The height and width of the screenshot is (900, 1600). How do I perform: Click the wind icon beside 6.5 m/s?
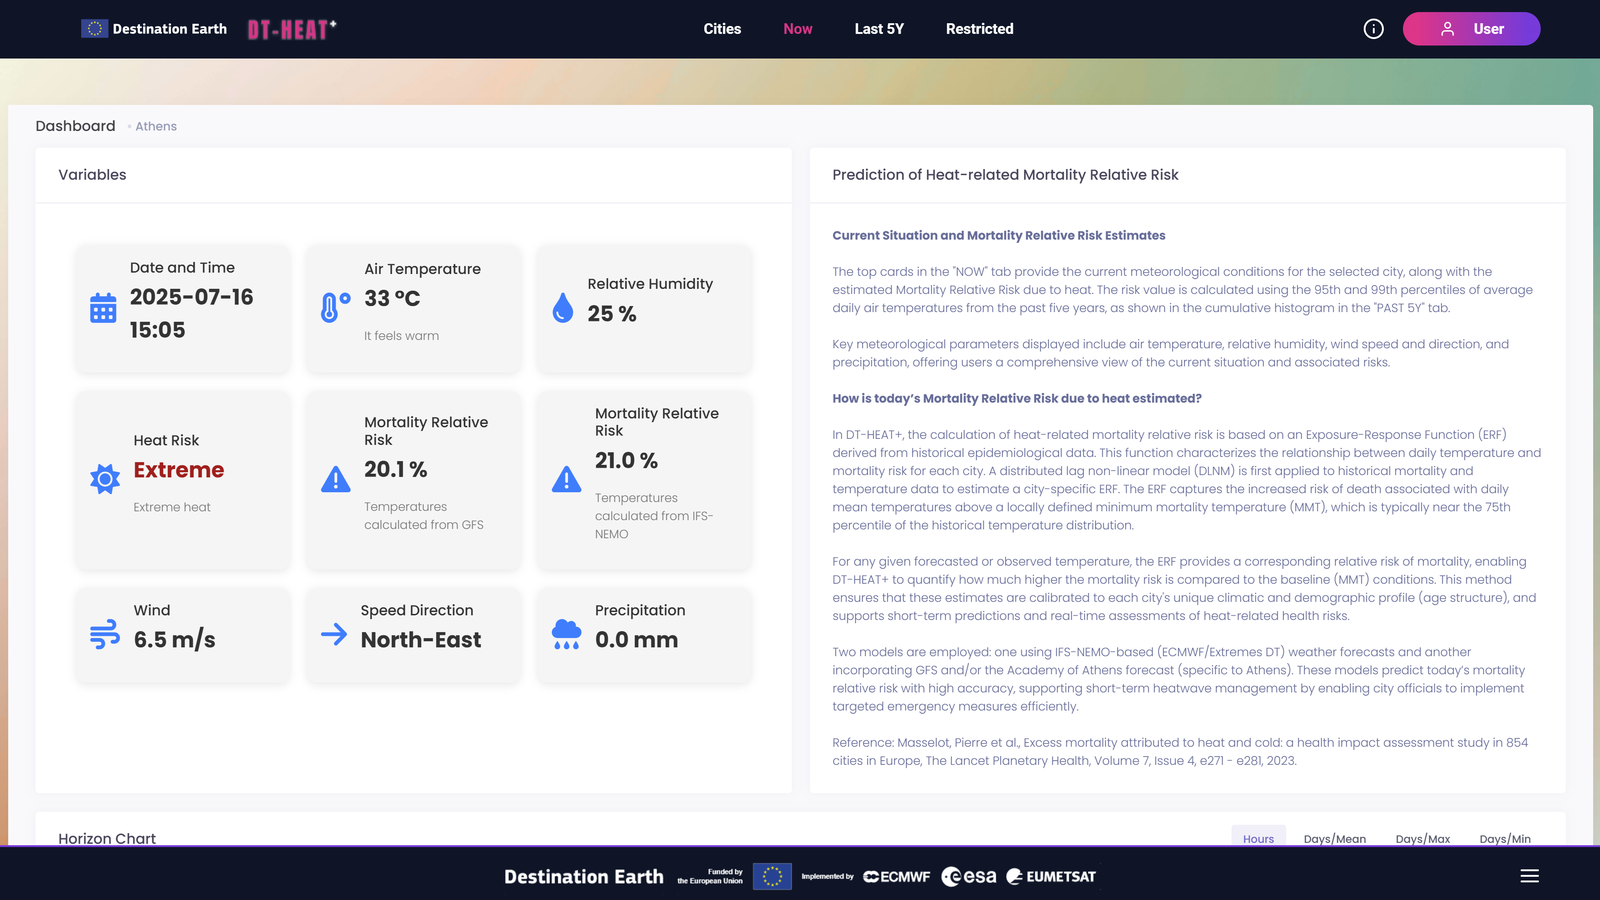click(105, 635)
